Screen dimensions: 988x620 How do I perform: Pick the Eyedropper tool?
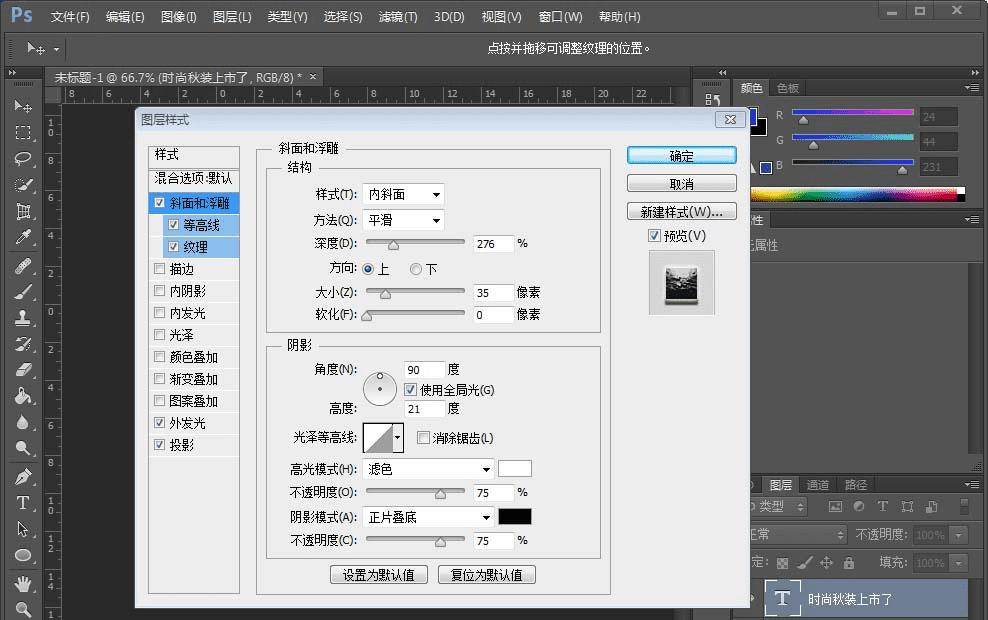pos(23,238)
